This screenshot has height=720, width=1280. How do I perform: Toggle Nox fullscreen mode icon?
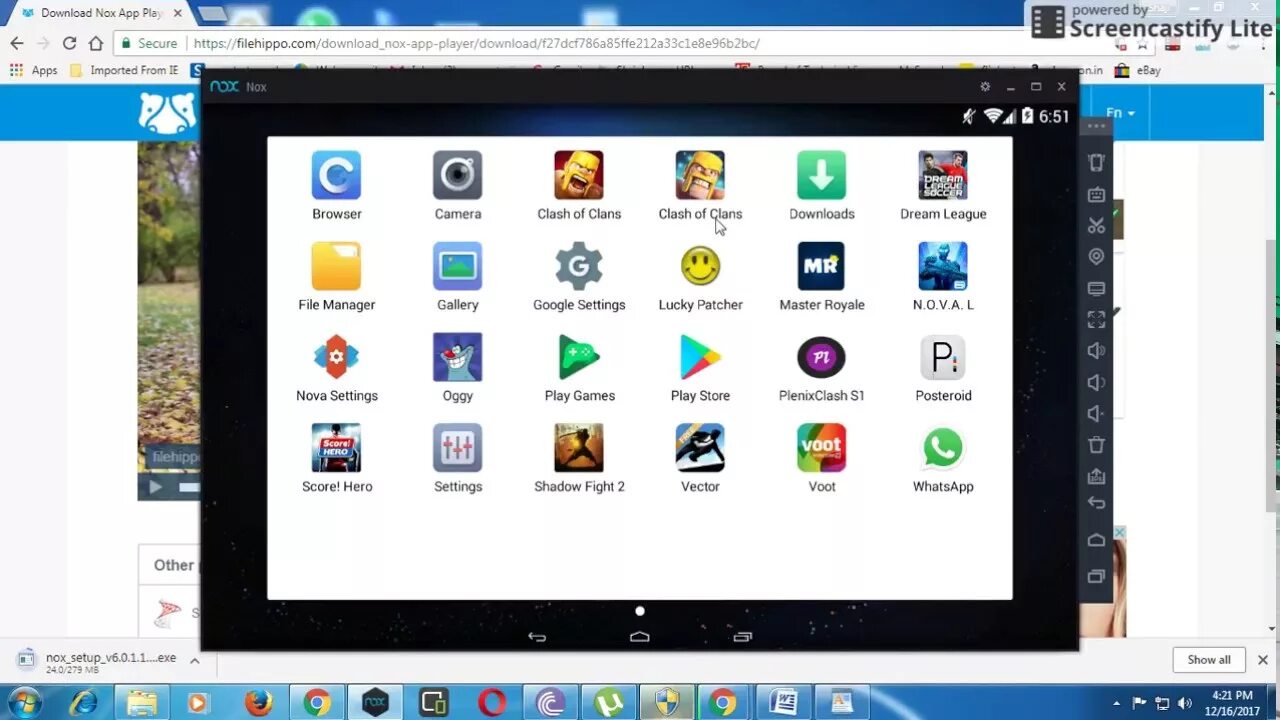pos(1096,320)
